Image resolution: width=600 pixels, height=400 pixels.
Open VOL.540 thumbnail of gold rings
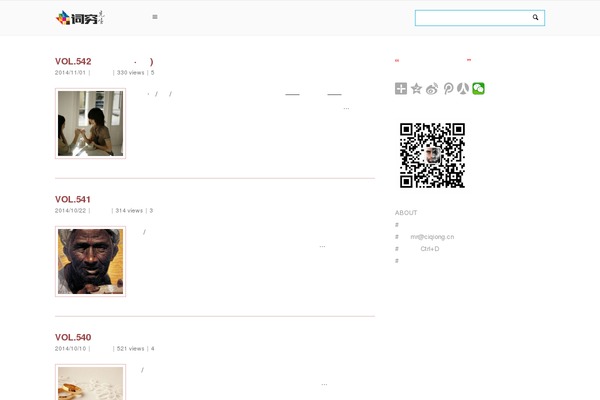point(90,382)
